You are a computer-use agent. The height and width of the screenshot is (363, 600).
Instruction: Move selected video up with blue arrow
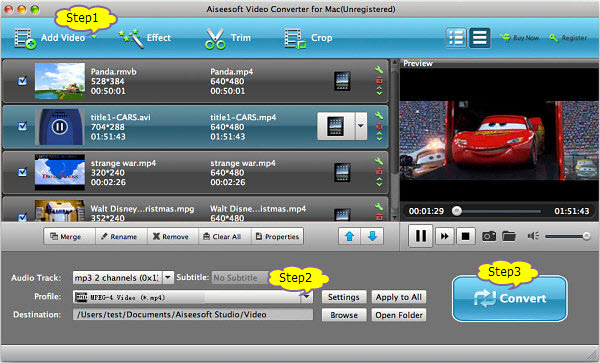(349, 236)
